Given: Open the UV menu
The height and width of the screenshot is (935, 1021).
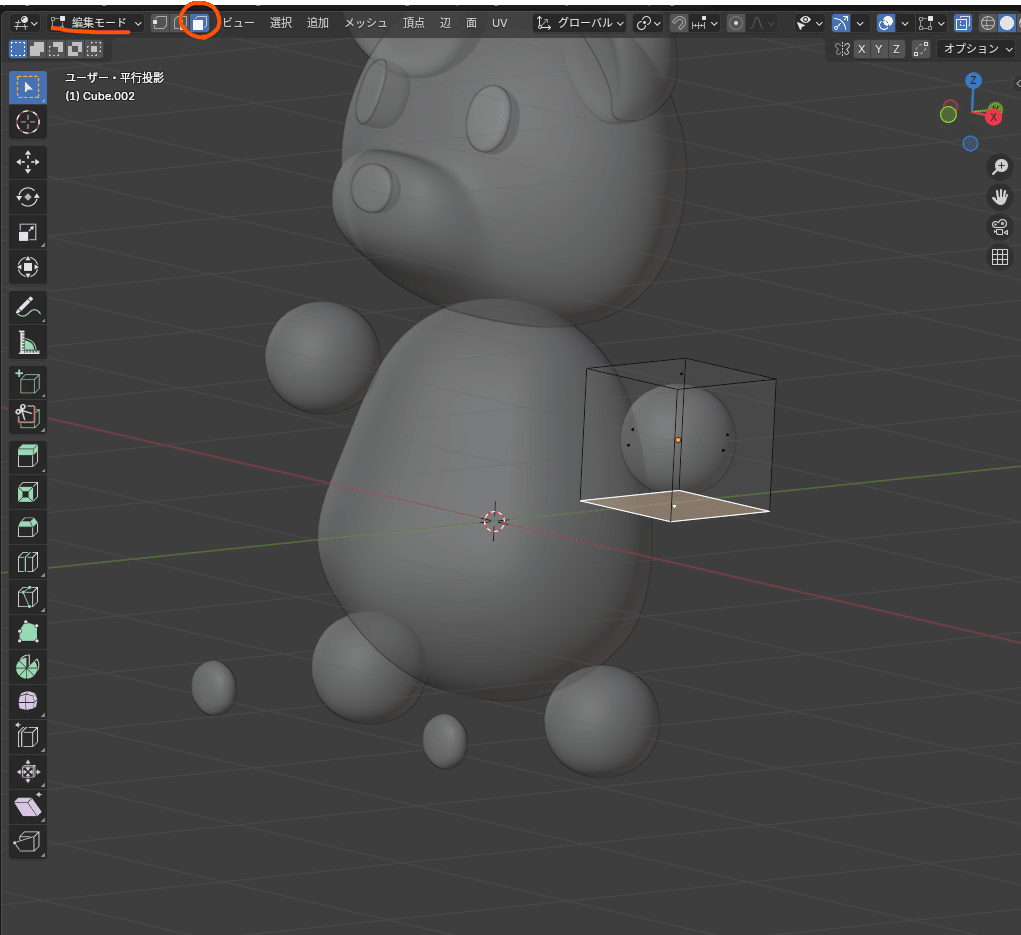Looking at the screenshot, I should click(499, 23).
